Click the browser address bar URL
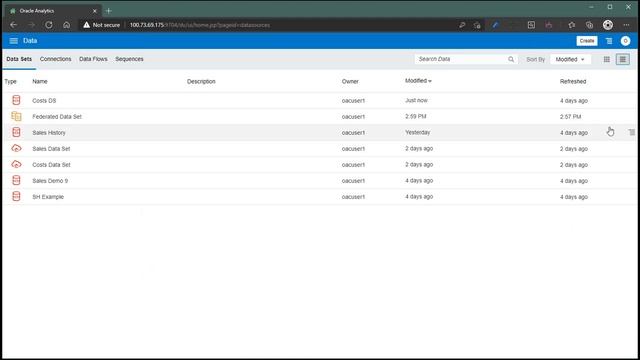The image size is (640, 360). click(x=200, y=25)
